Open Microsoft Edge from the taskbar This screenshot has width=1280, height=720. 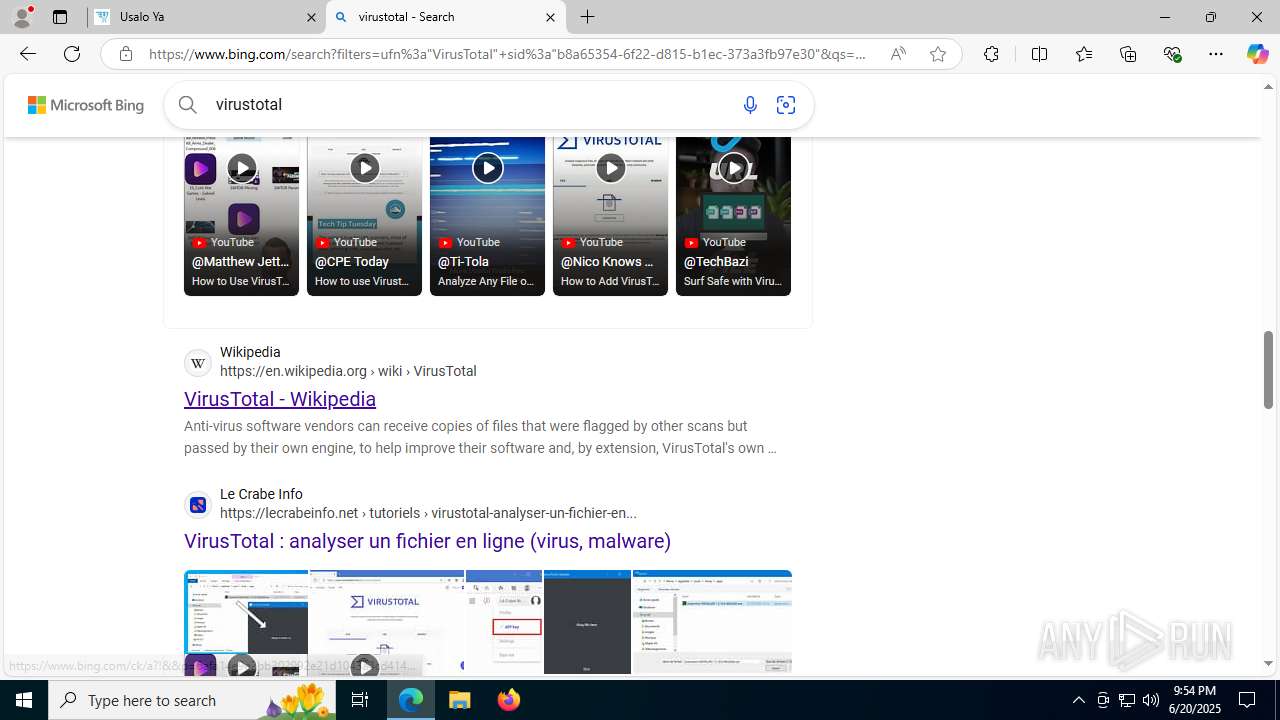(411, 700)
